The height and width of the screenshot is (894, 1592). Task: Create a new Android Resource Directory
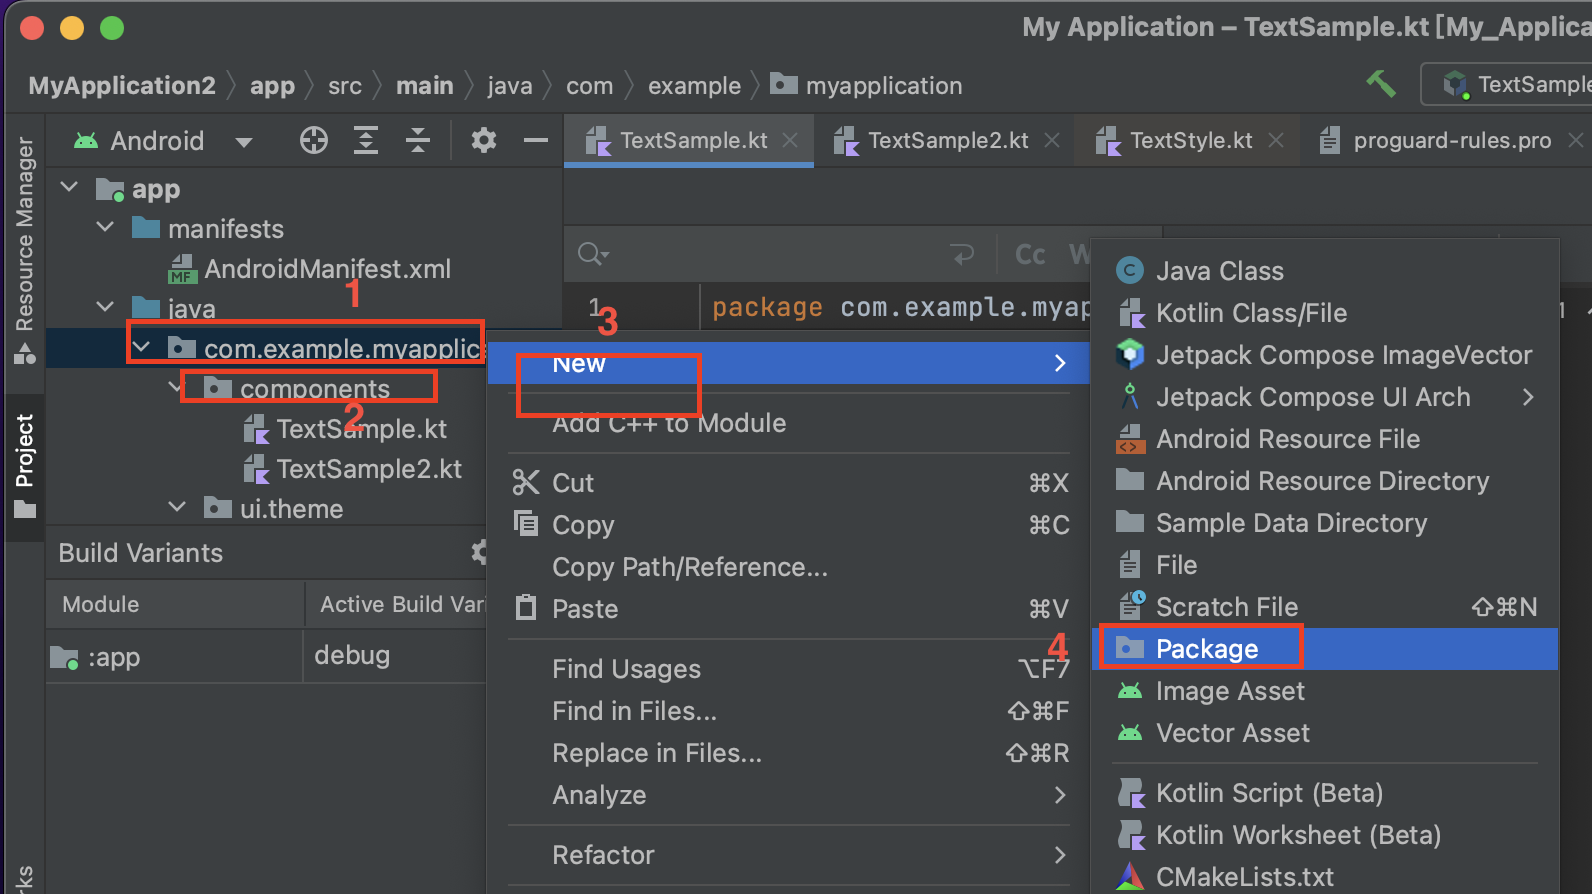tap(1325, 481)
